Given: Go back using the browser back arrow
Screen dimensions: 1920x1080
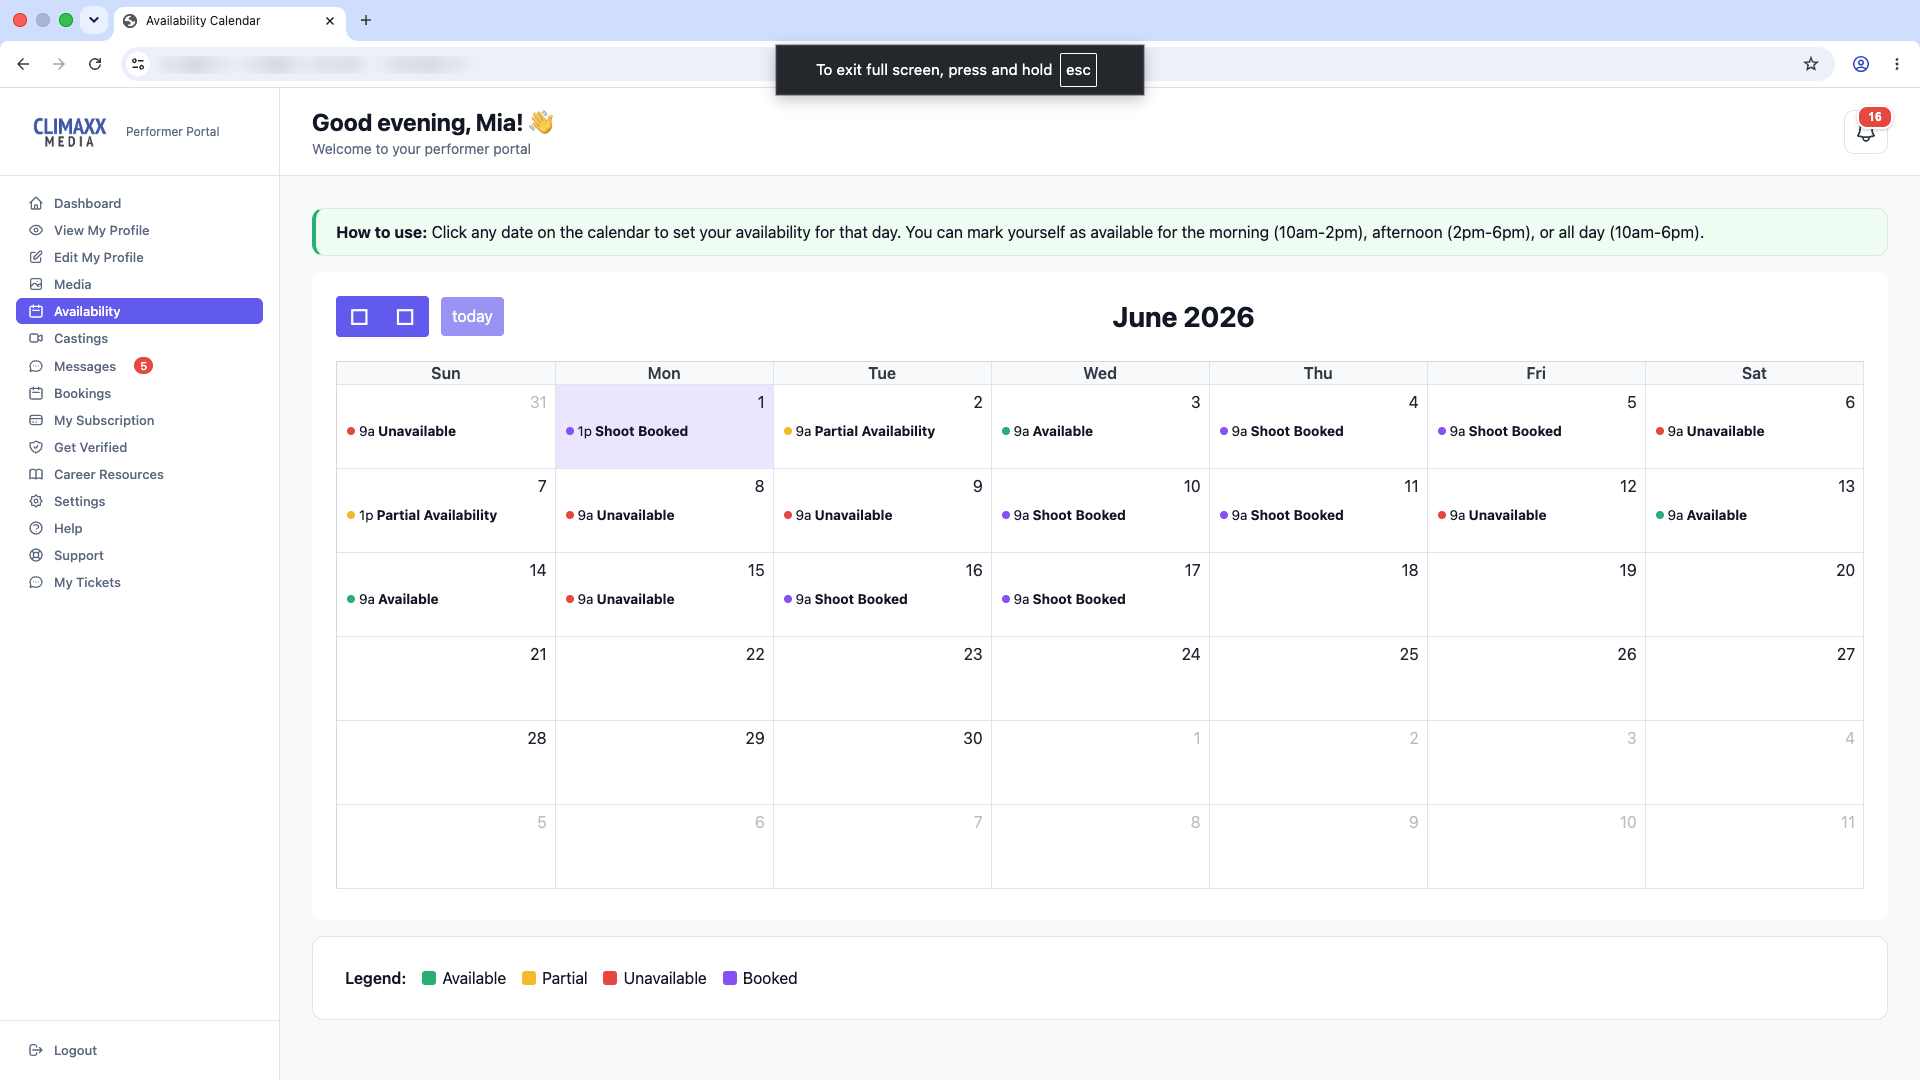Looking at the screenshot, I should tap(23, 64).
